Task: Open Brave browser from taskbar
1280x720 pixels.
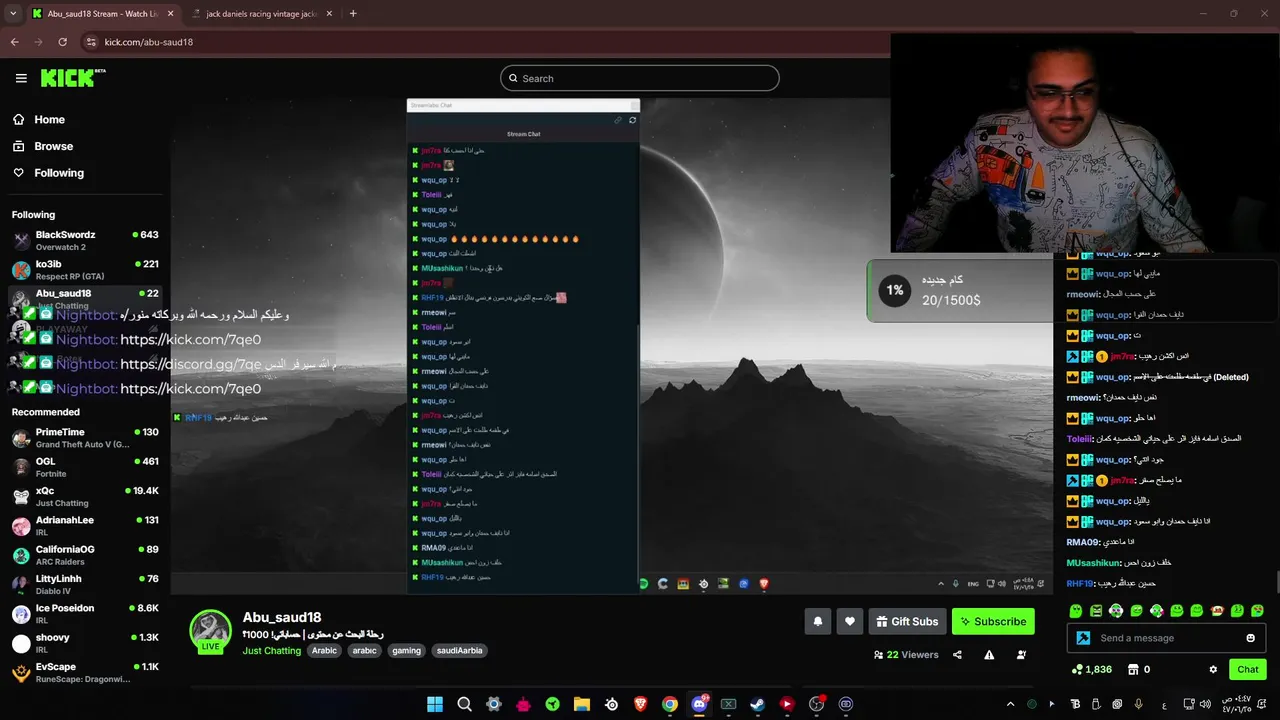Action: tap(640, 704)
